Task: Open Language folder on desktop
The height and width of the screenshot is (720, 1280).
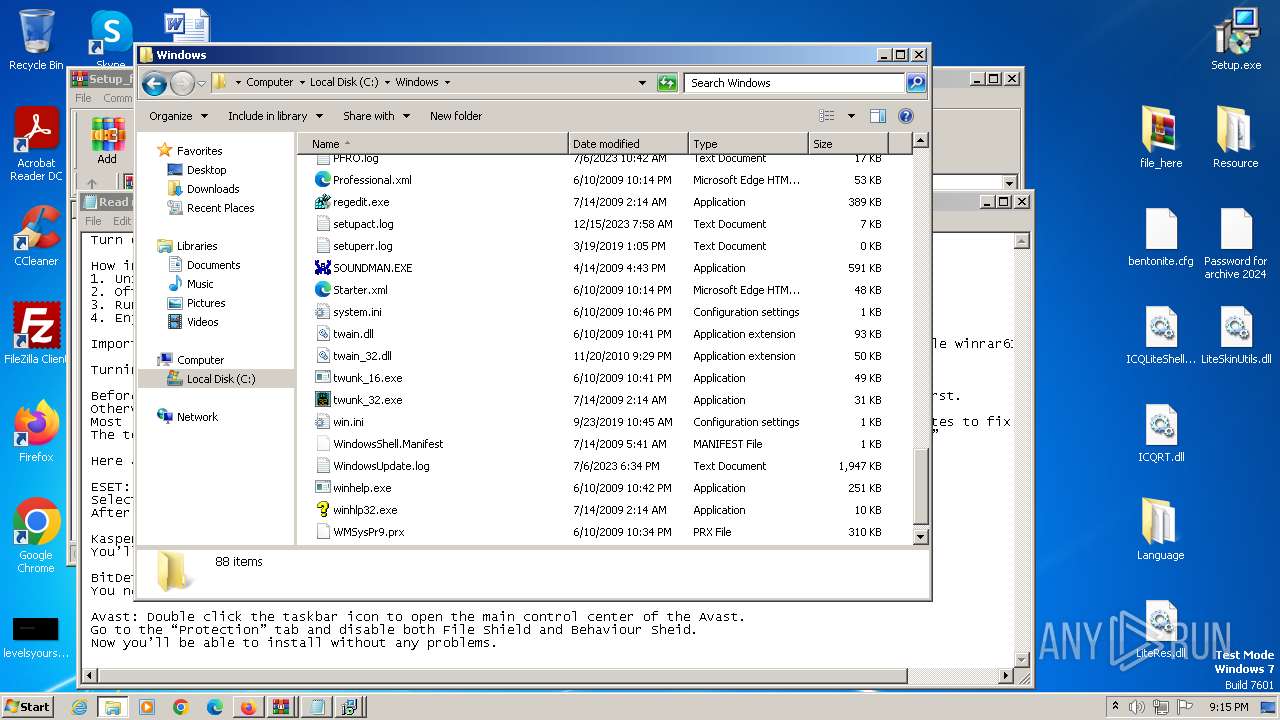Action: tap(1161, 530)
